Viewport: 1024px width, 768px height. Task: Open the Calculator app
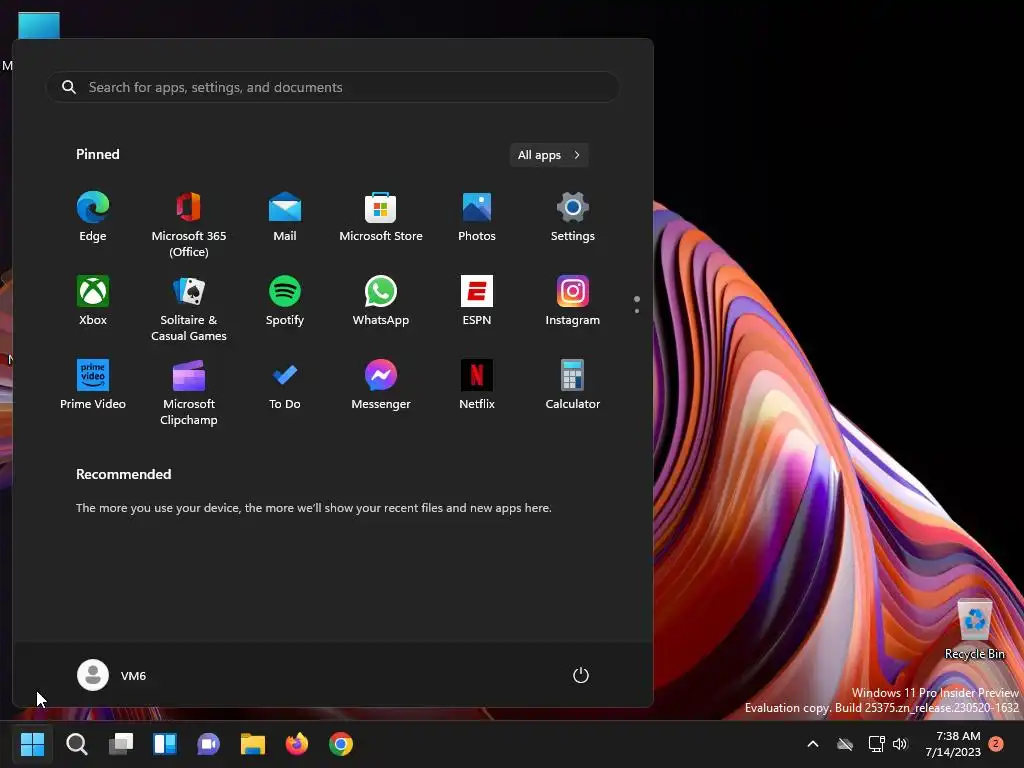[573, 385]
